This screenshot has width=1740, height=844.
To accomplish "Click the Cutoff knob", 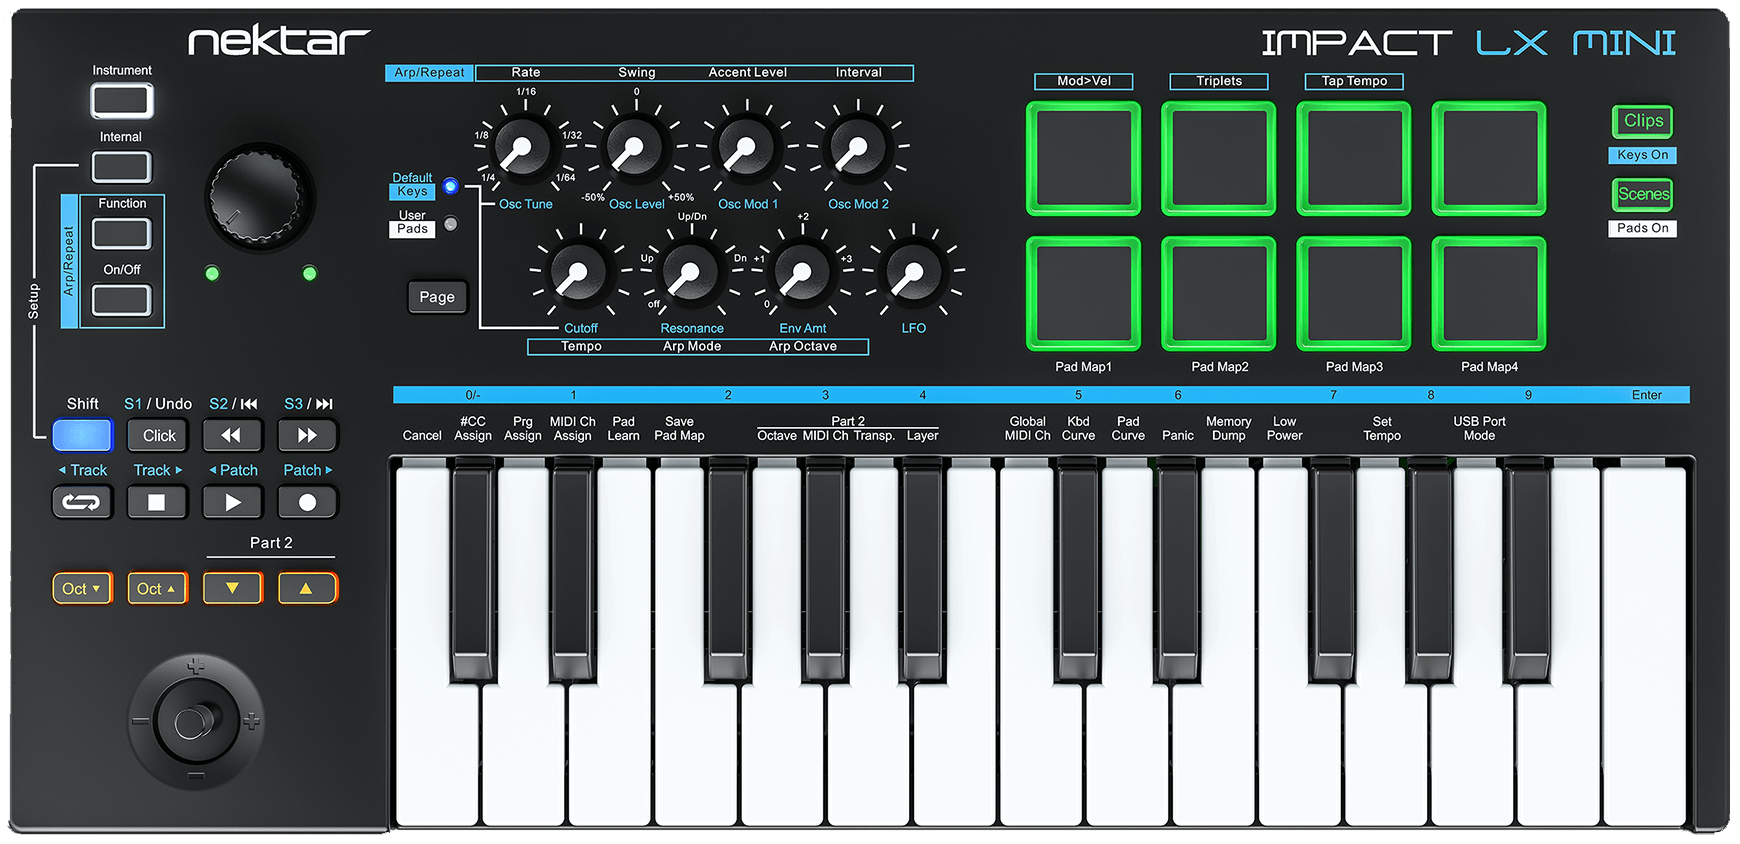I will pyautogui.click(x=579, y=274).
